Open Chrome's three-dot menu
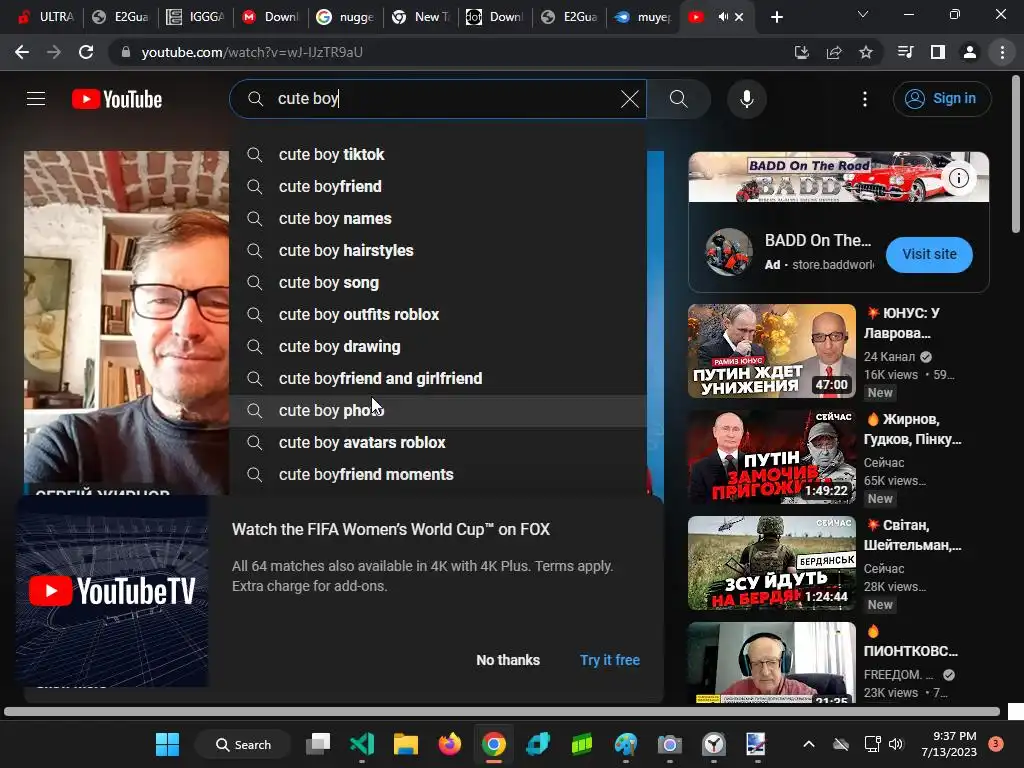1024x768 pixels. 1002,52
